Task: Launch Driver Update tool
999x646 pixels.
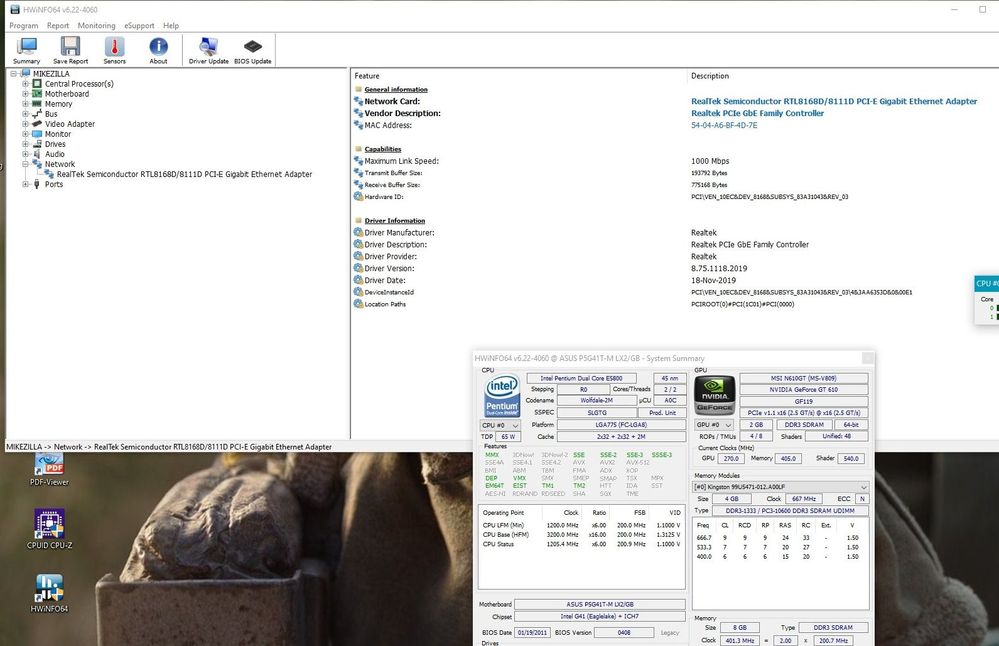Action: 208,50
